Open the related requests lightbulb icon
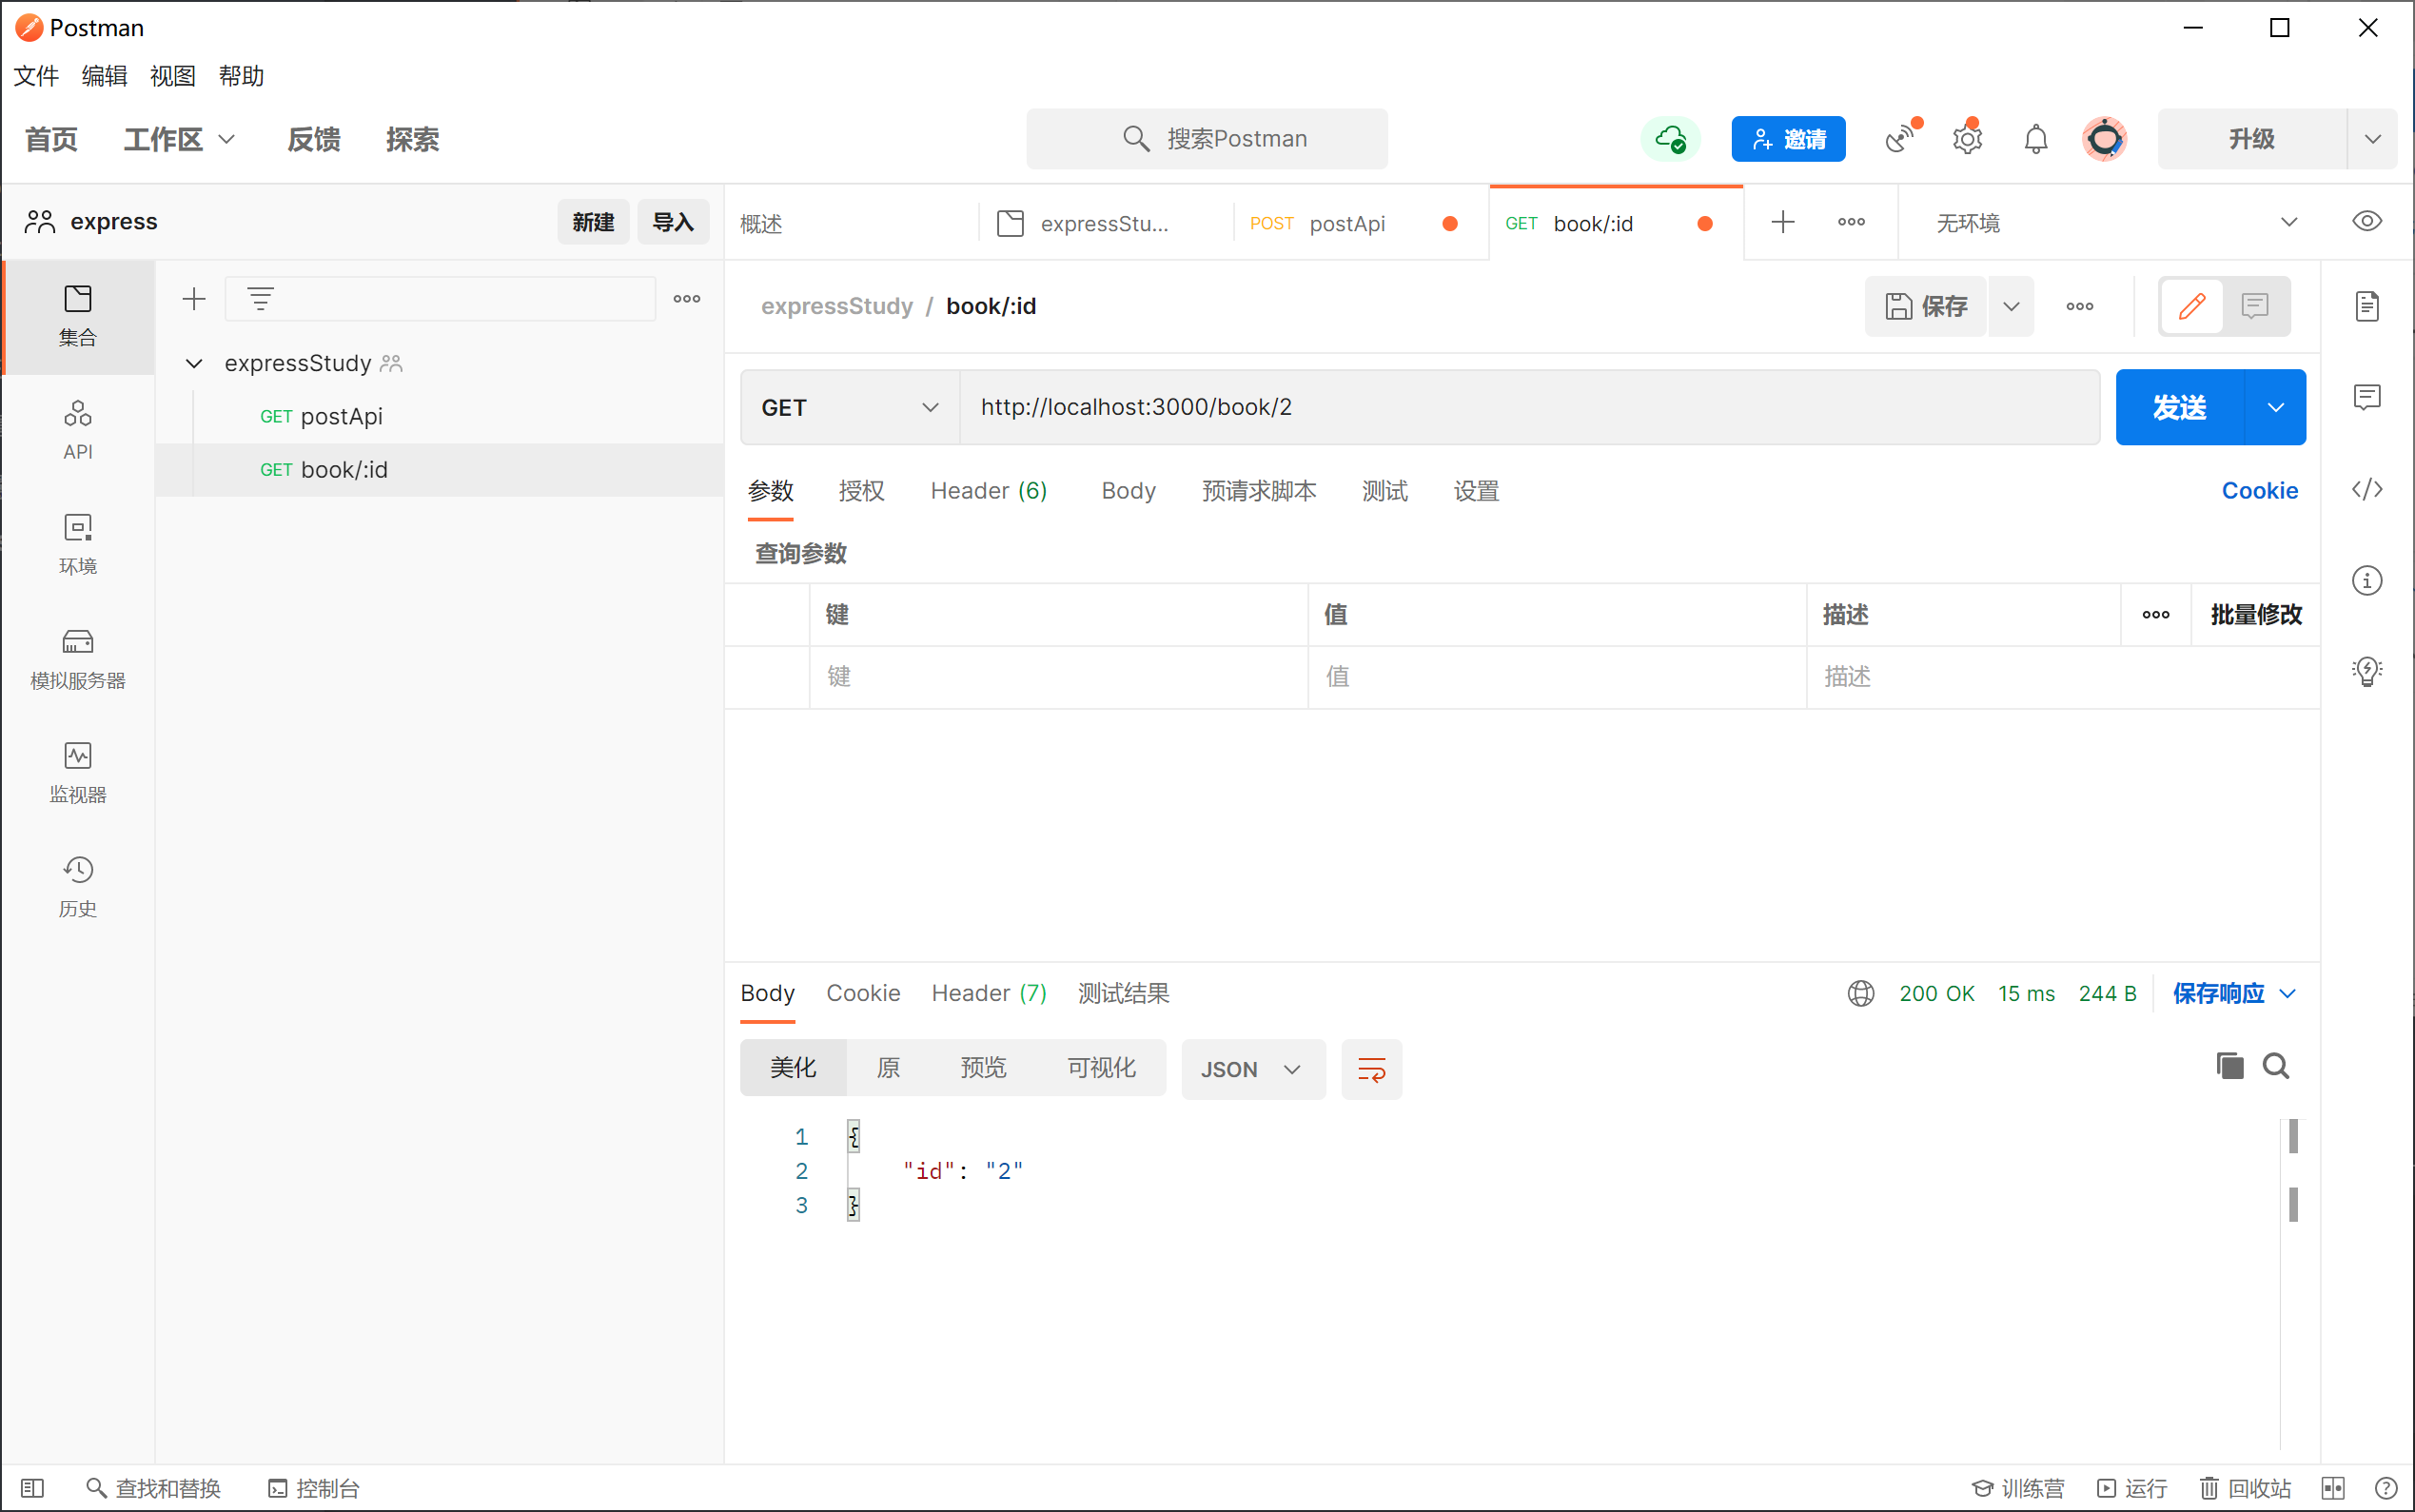The width and height of the screenshot is (2415, 1512). coord(2367,671)
